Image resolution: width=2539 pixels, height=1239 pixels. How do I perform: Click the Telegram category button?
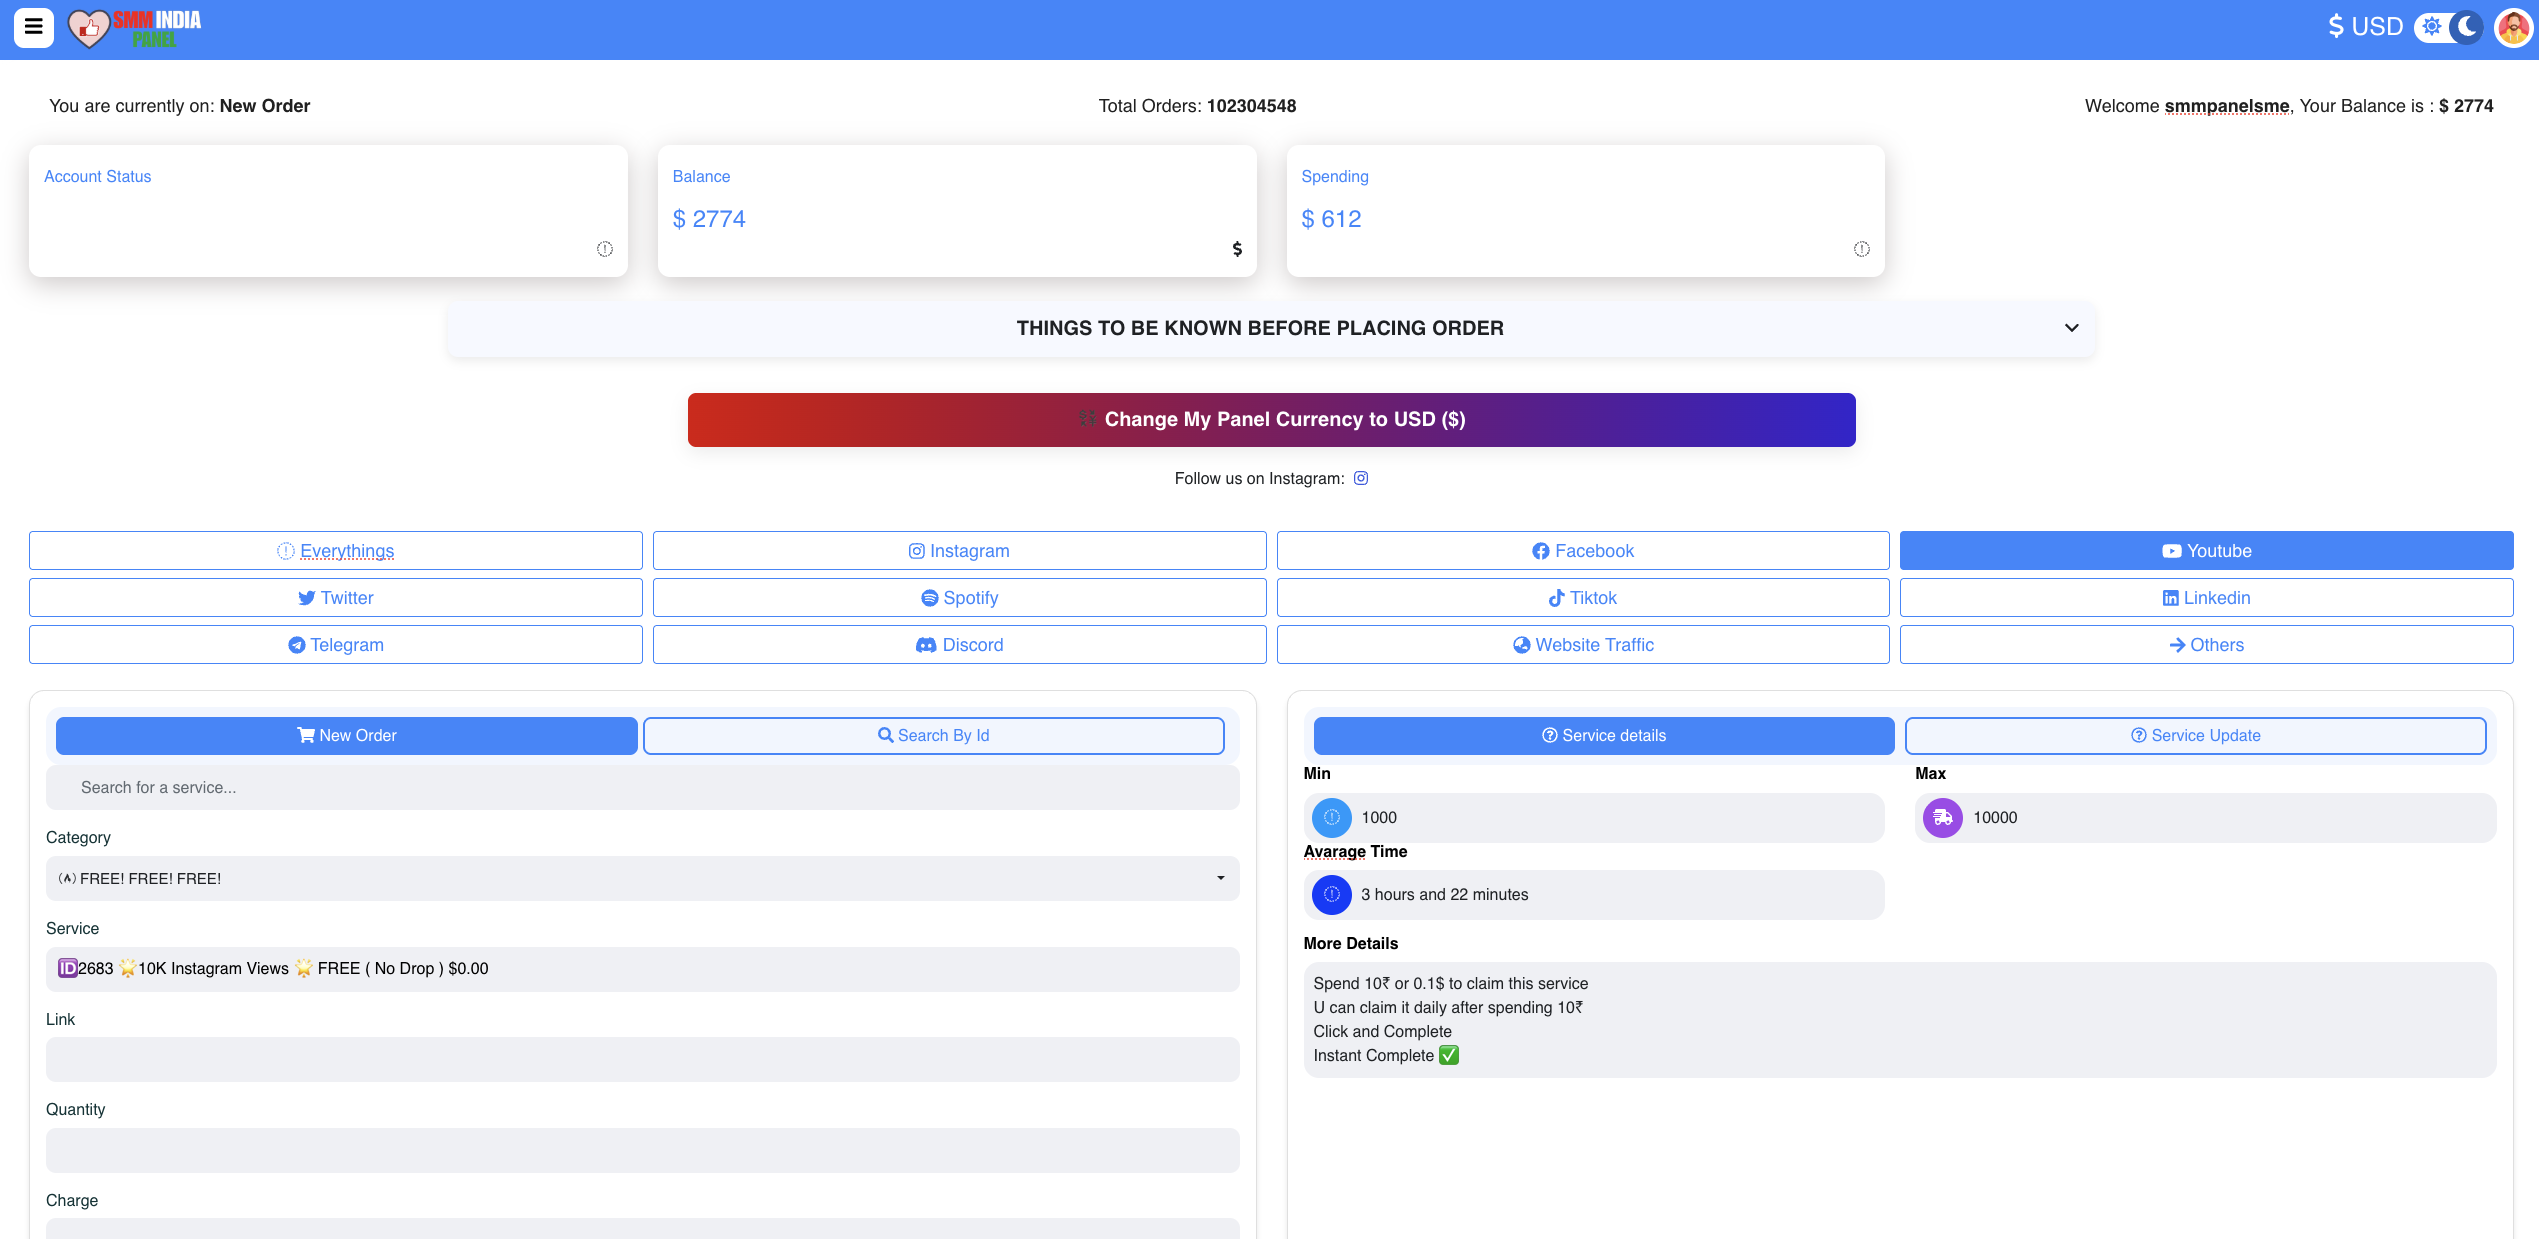pyautogui.click(x=335, y=645)
